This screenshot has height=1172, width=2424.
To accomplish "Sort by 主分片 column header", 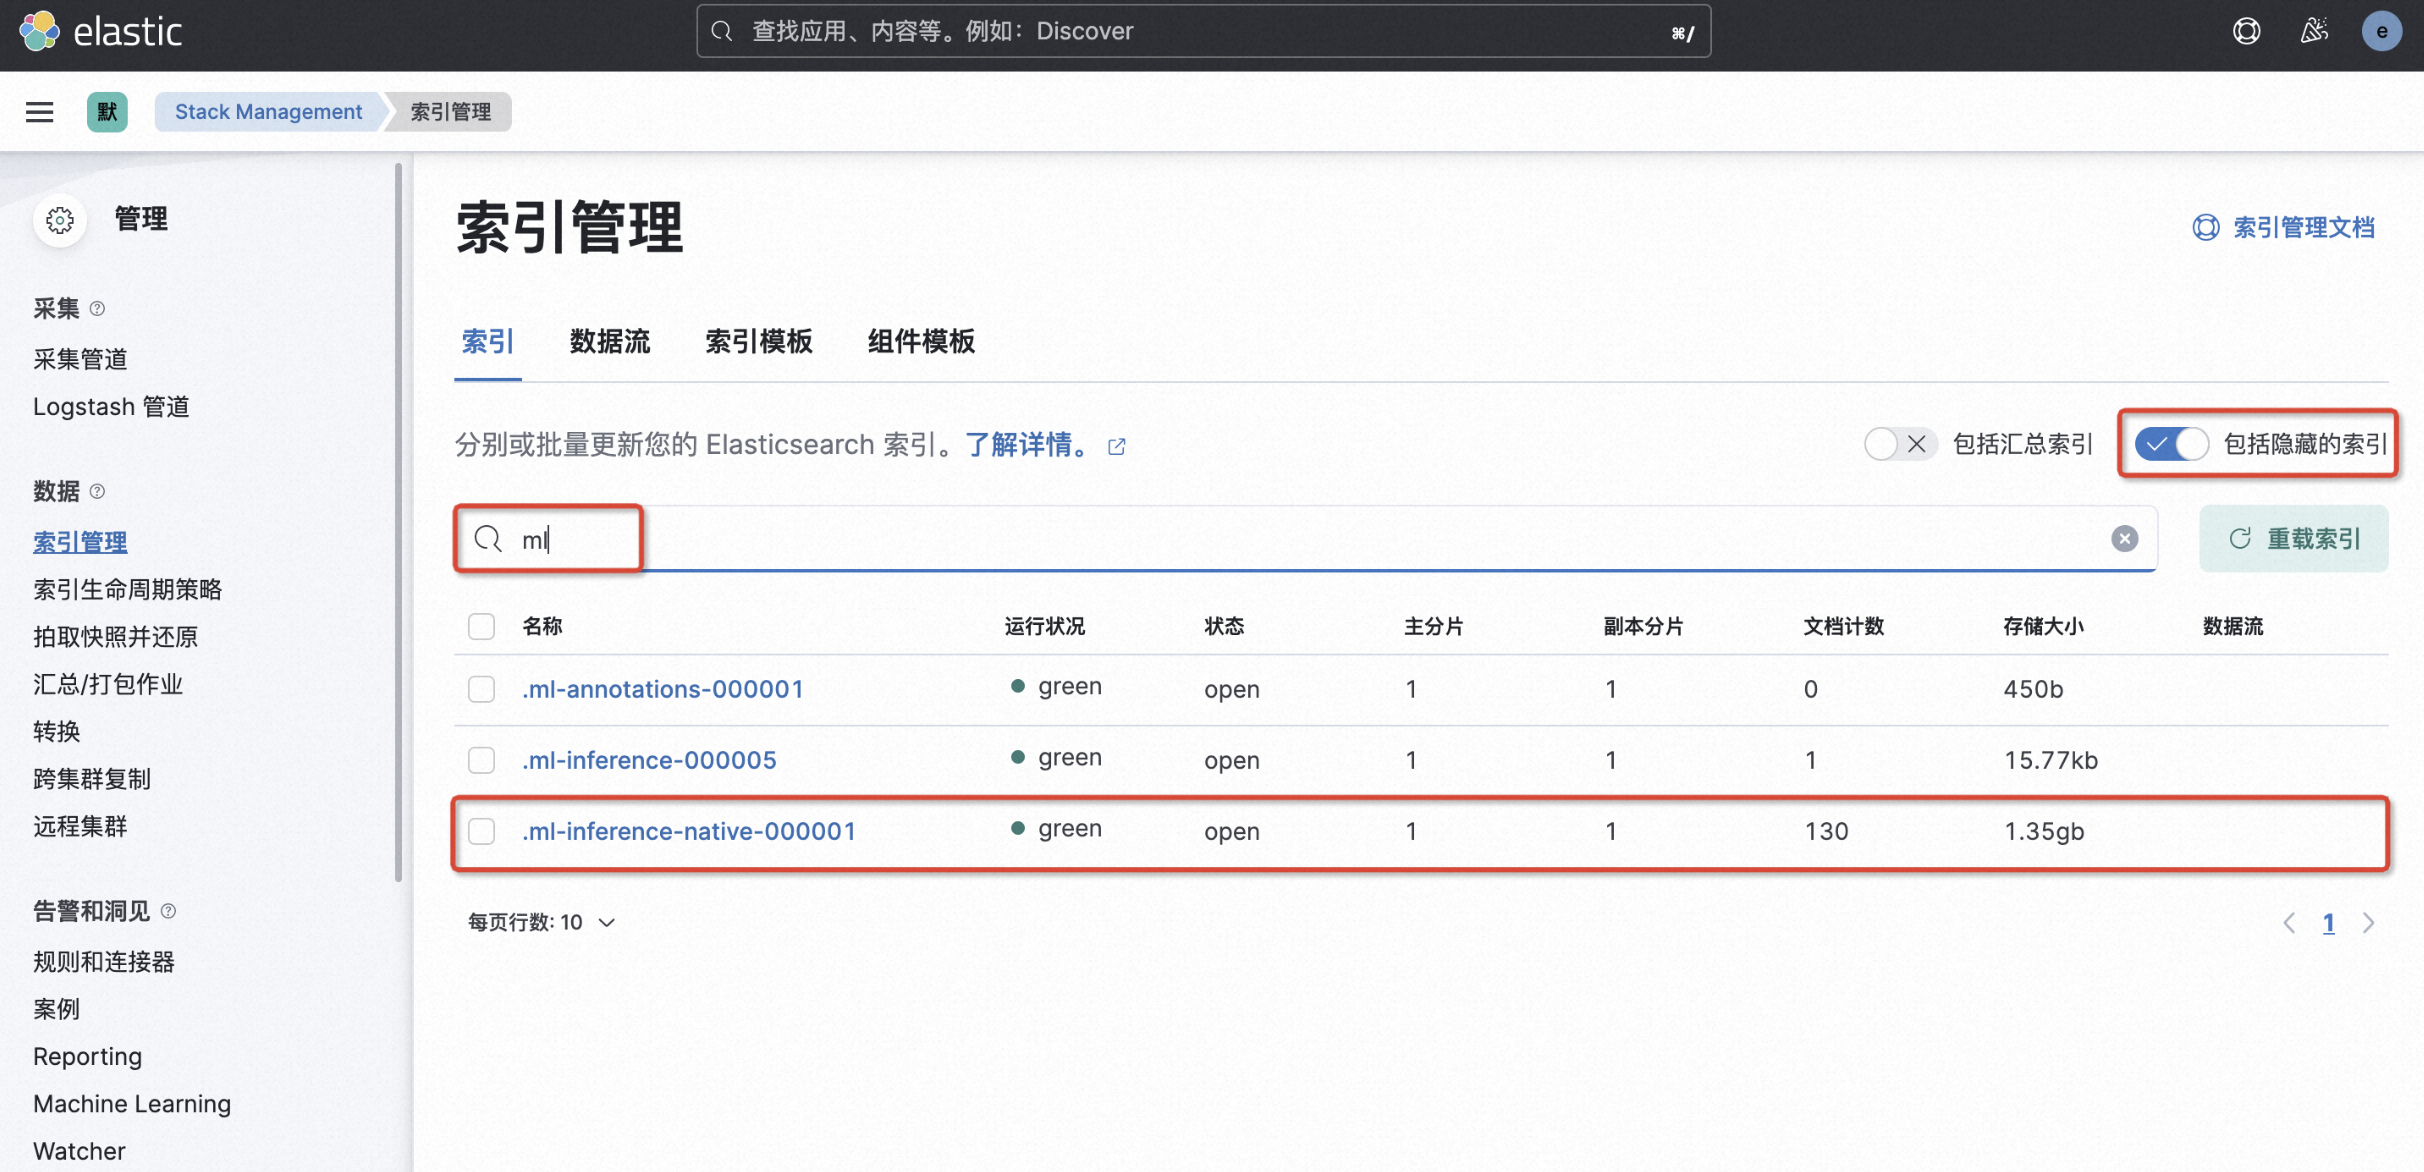I will (x=1434, y=627).
